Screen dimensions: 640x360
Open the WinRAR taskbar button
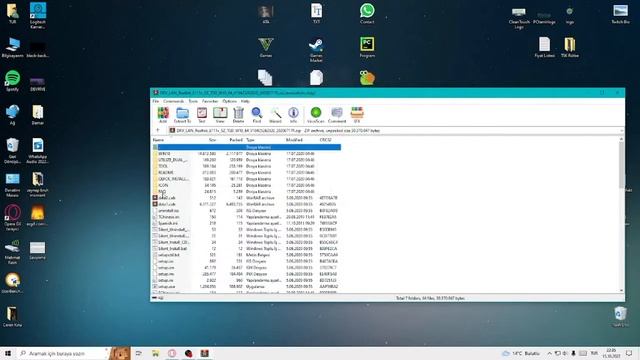point(204,353)
